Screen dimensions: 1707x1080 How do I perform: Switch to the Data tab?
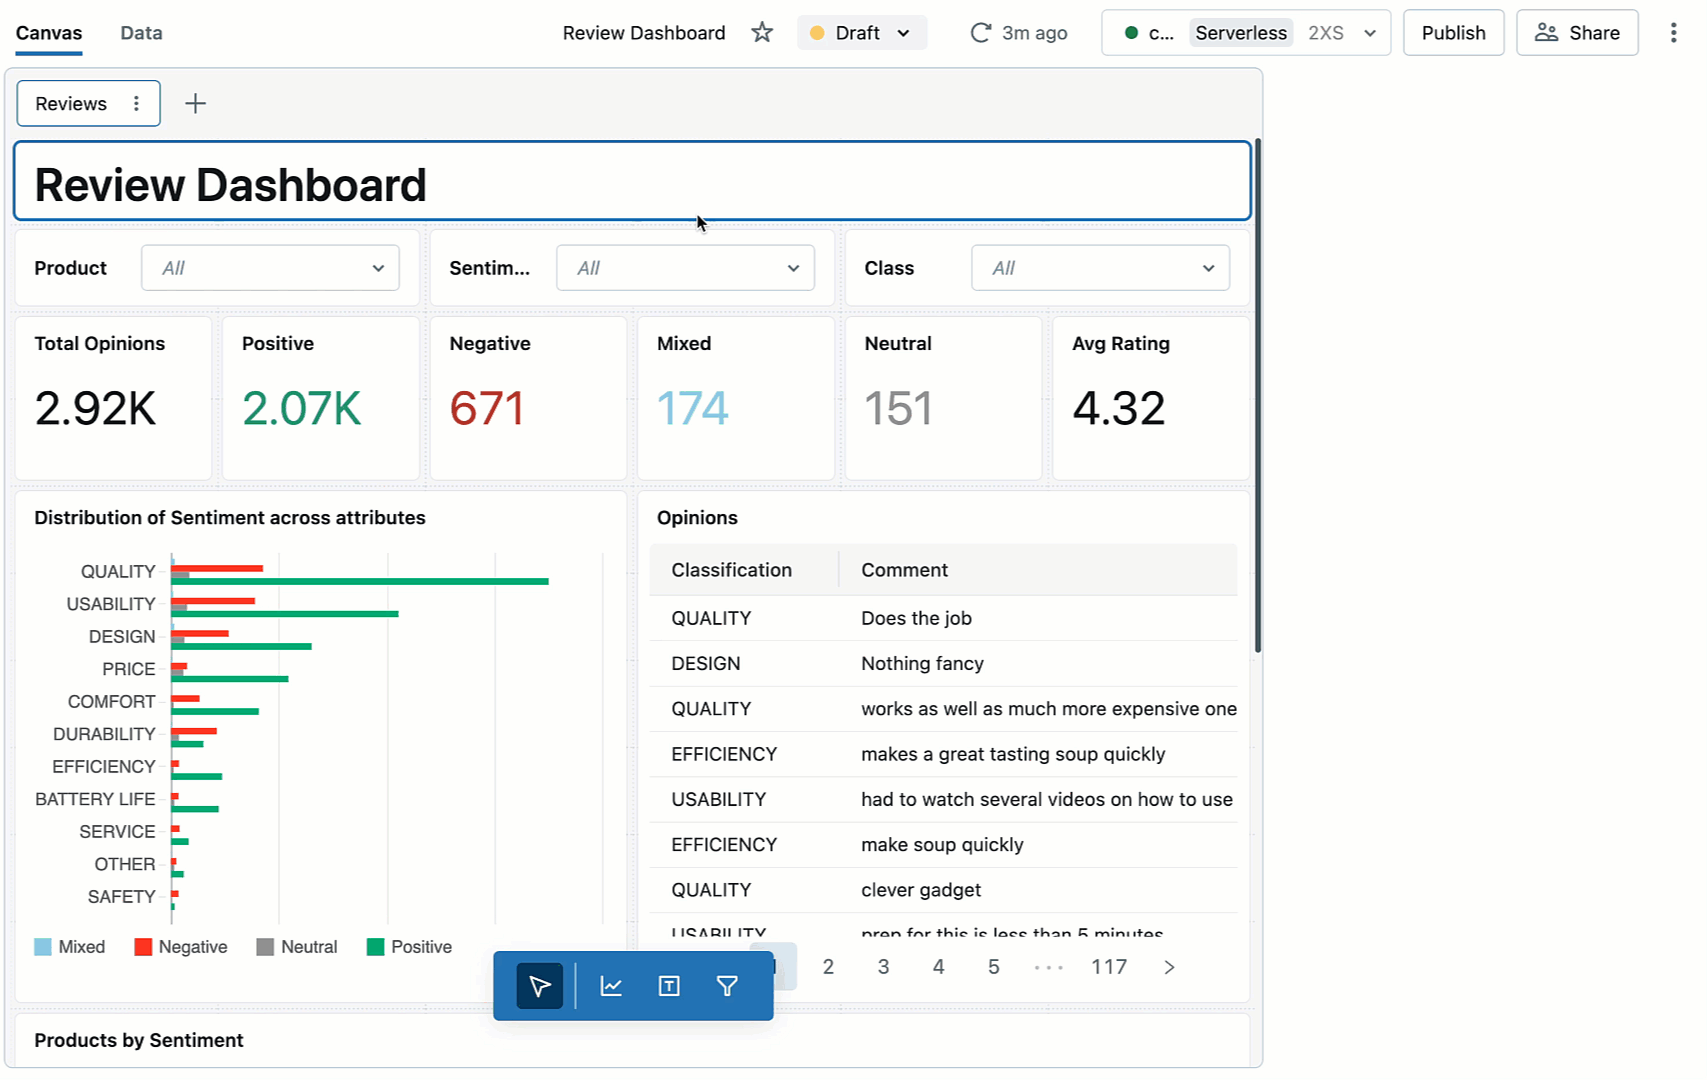coord(141,33)
